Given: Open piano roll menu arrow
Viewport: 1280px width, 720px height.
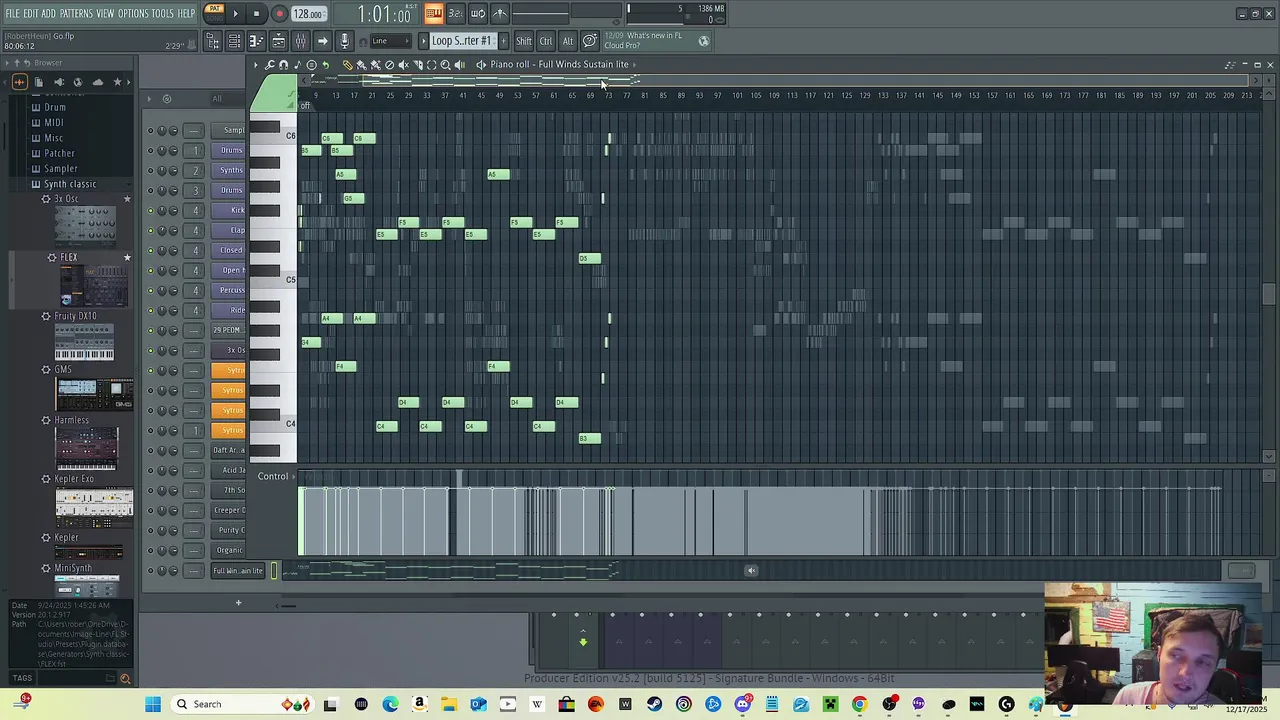Looking at the screenshot, I should click(256, 65).
